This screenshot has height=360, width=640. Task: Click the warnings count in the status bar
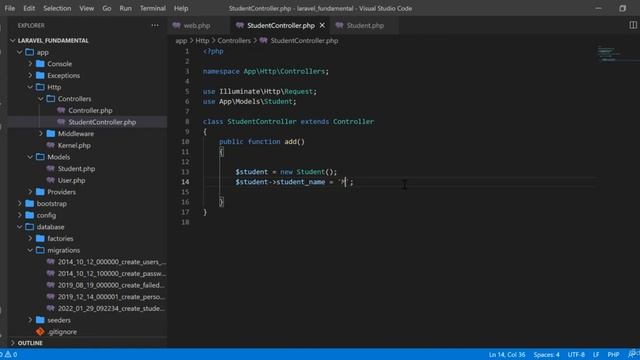(x=11, y=354)
